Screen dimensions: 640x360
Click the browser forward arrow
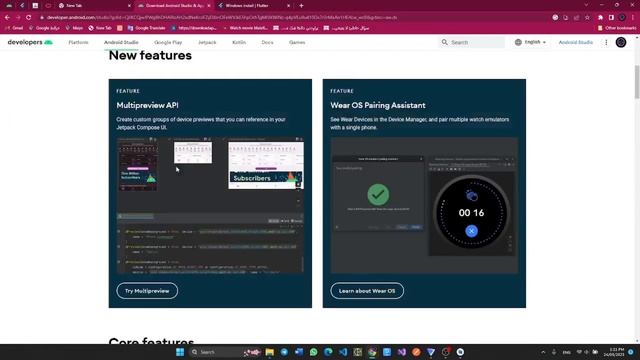[x=18, y=18]
